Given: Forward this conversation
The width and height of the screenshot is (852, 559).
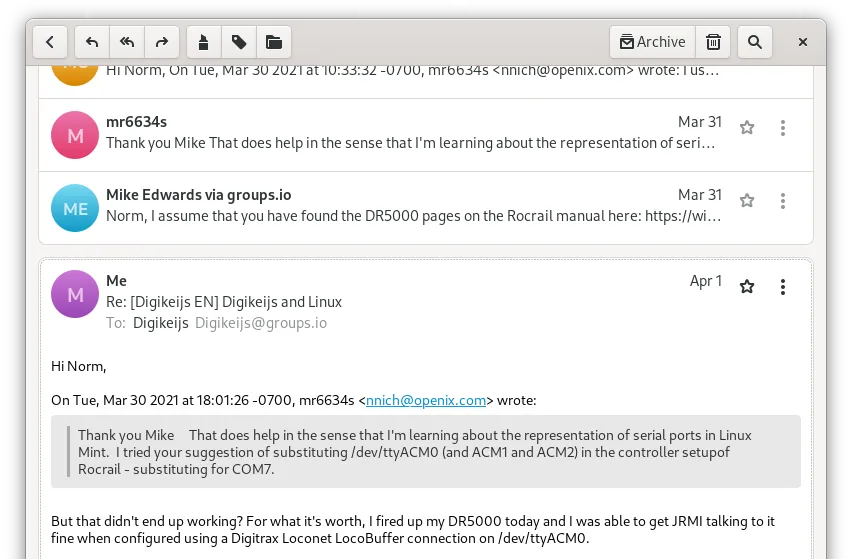Looking at the screenshot, I should point(162,42).
